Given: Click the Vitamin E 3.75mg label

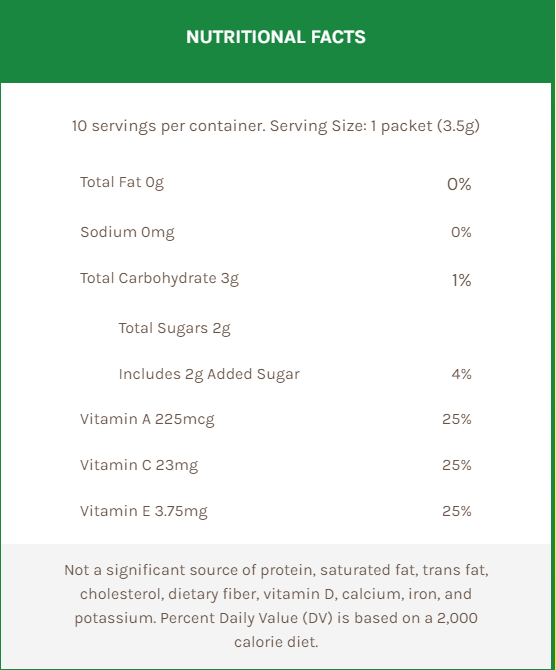Looking at the screenshot, I should tap(144, 511).
